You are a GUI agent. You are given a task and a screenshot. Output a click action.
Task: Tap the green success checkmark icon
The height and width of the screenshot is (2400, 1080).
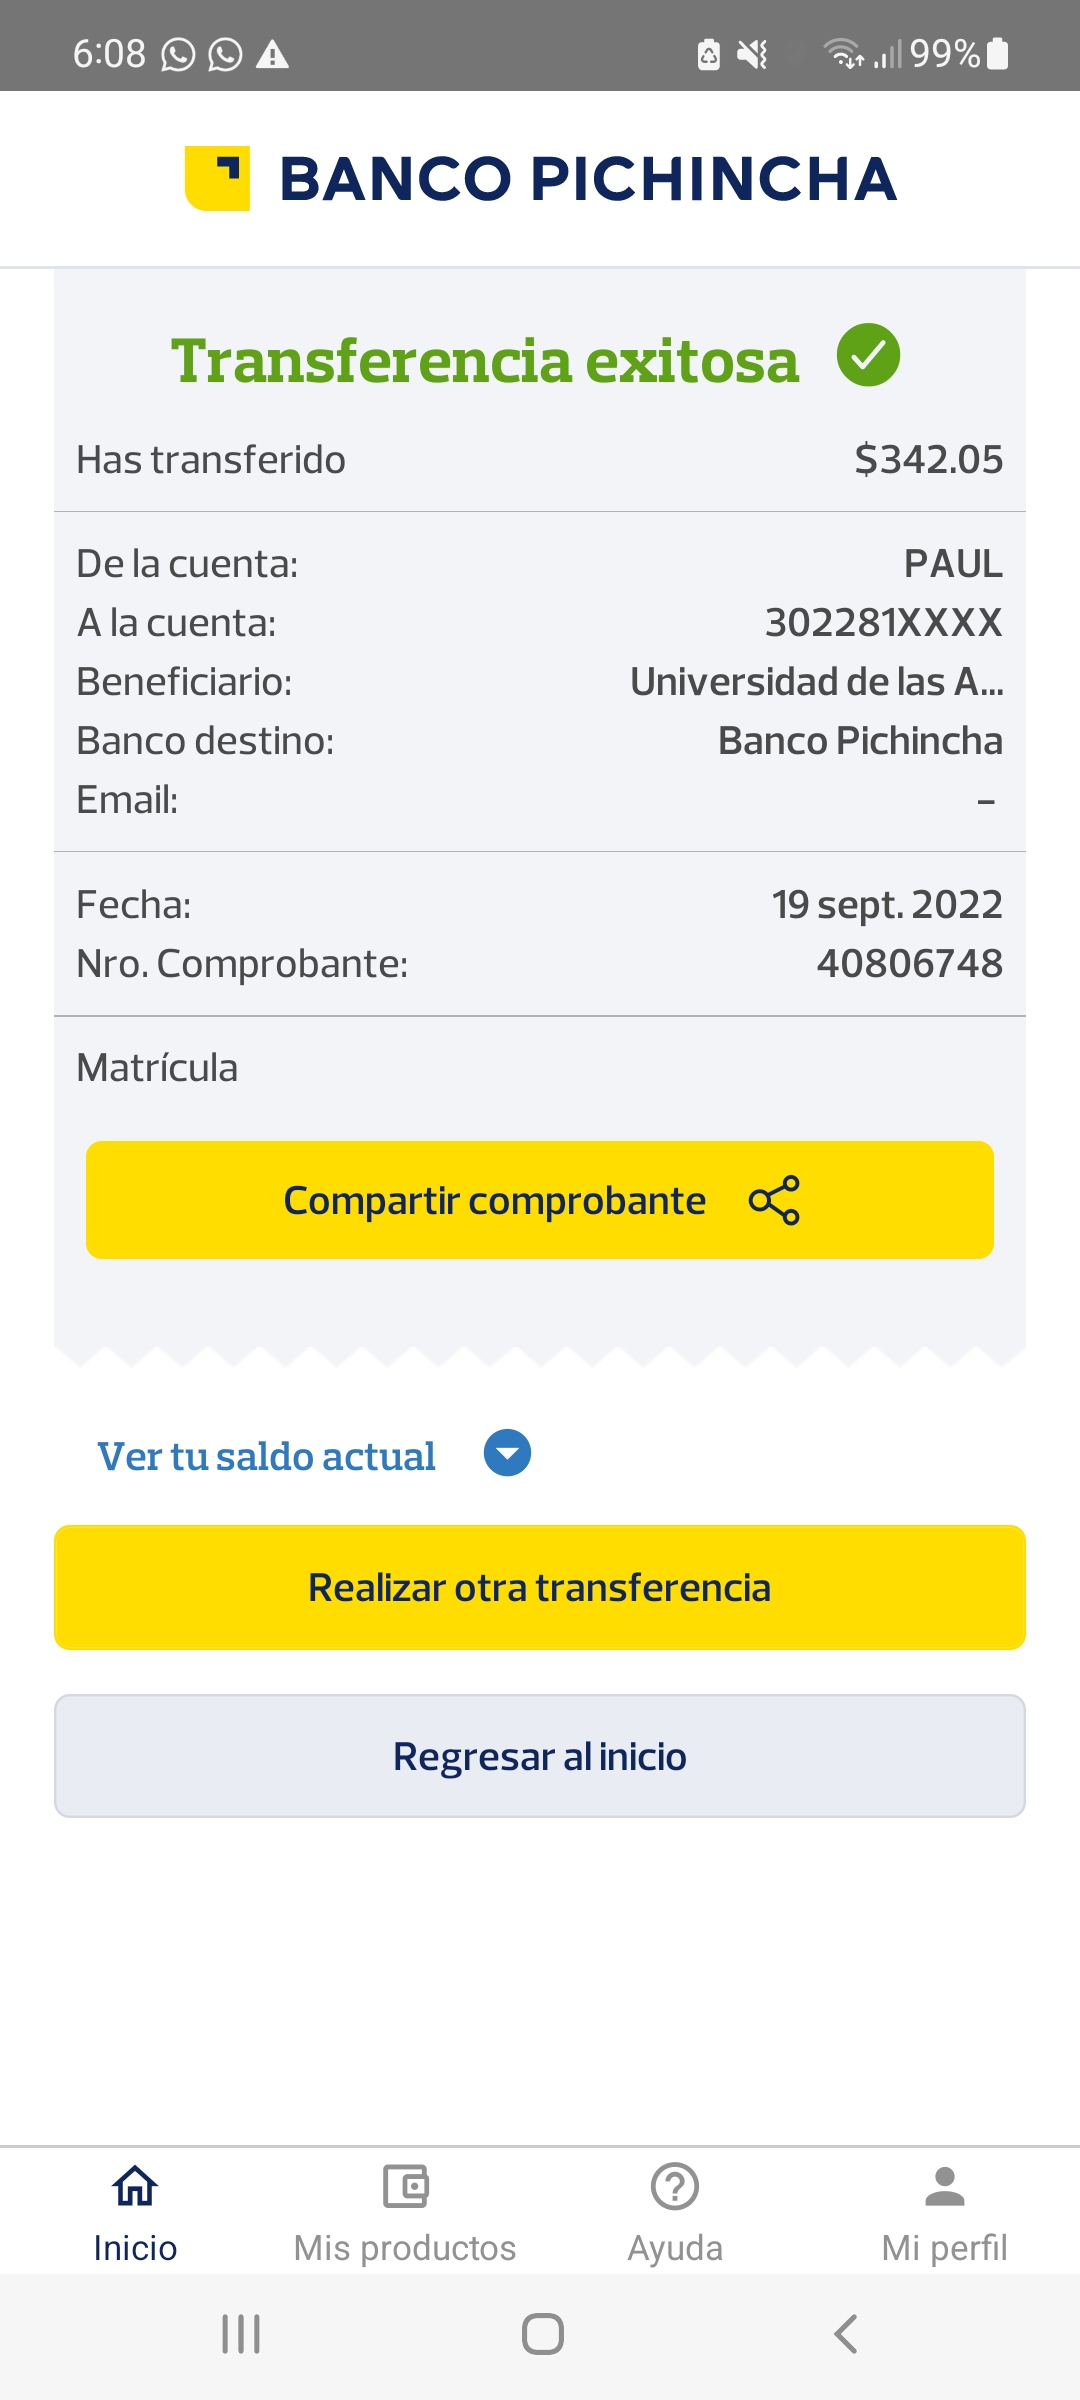point(868,355)
